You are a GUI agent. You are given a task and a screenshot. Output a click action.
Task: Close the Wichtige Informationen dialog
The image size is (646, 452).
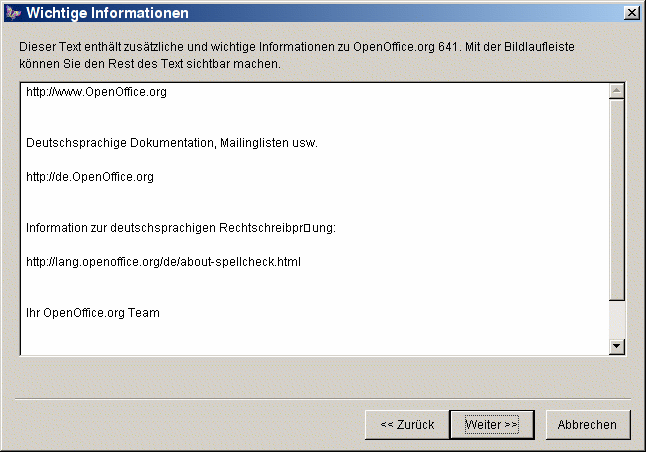pyautogui.click(x=631, y=13)
